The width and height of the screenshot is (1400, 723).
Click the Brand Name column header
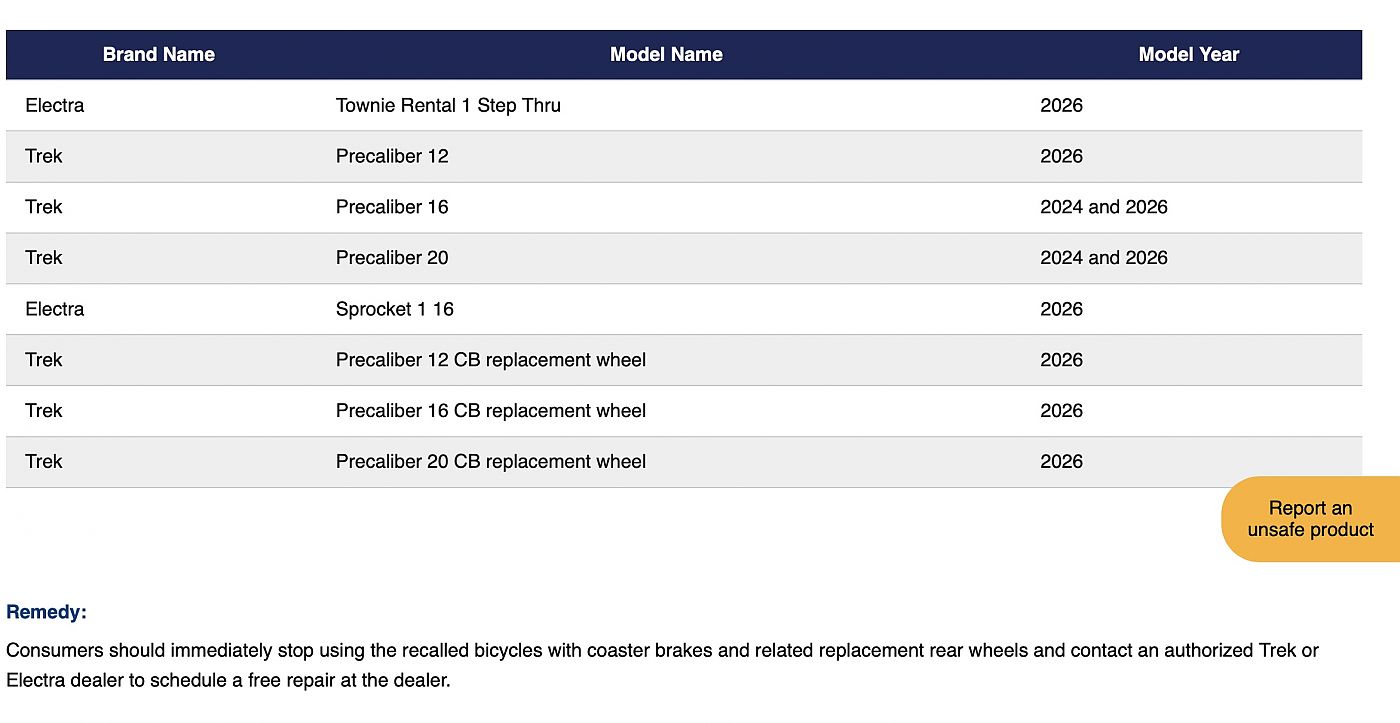(158, 55)
